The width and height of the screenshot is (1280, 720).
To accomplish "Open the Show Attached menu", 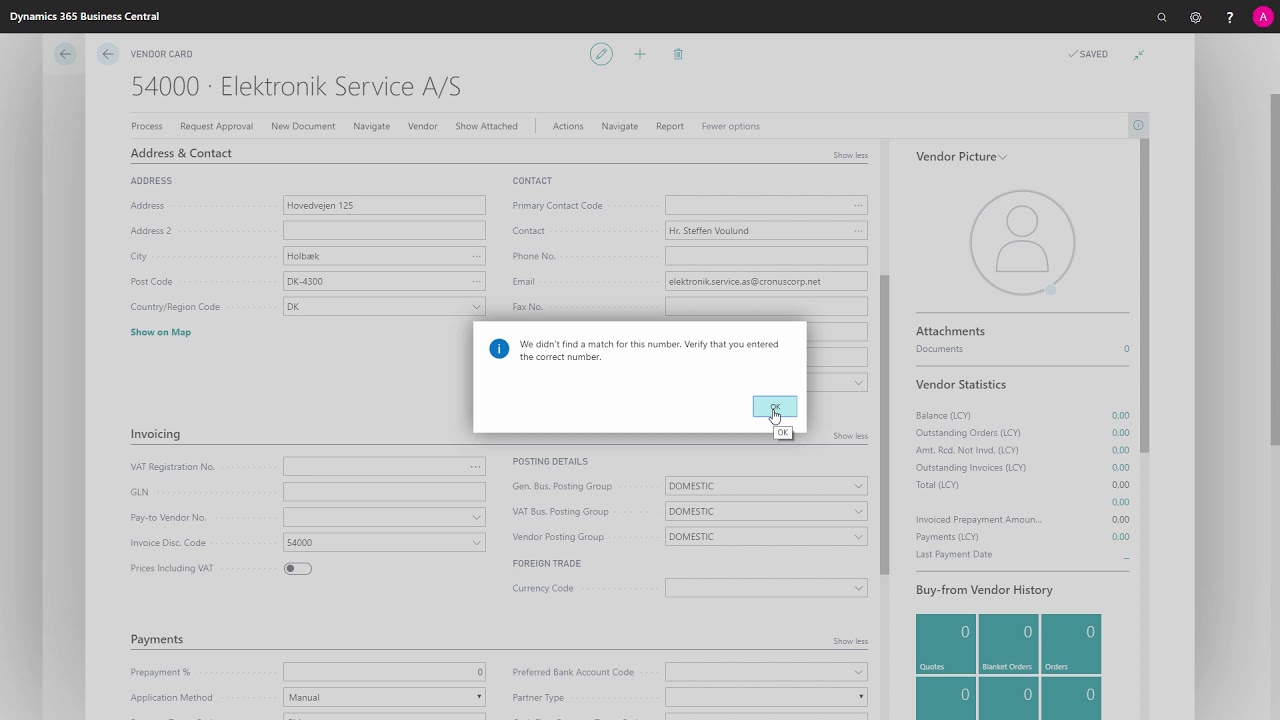I will point(486,126).
